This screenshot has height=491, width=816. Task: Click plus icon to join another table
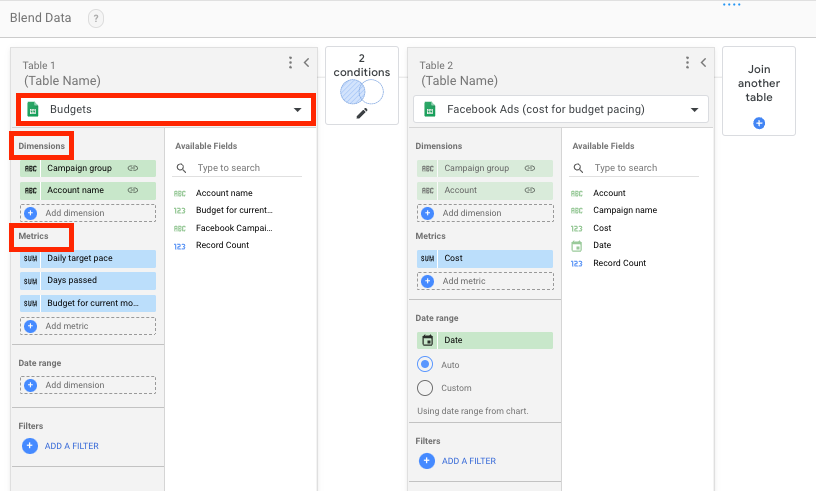[758, 123]
